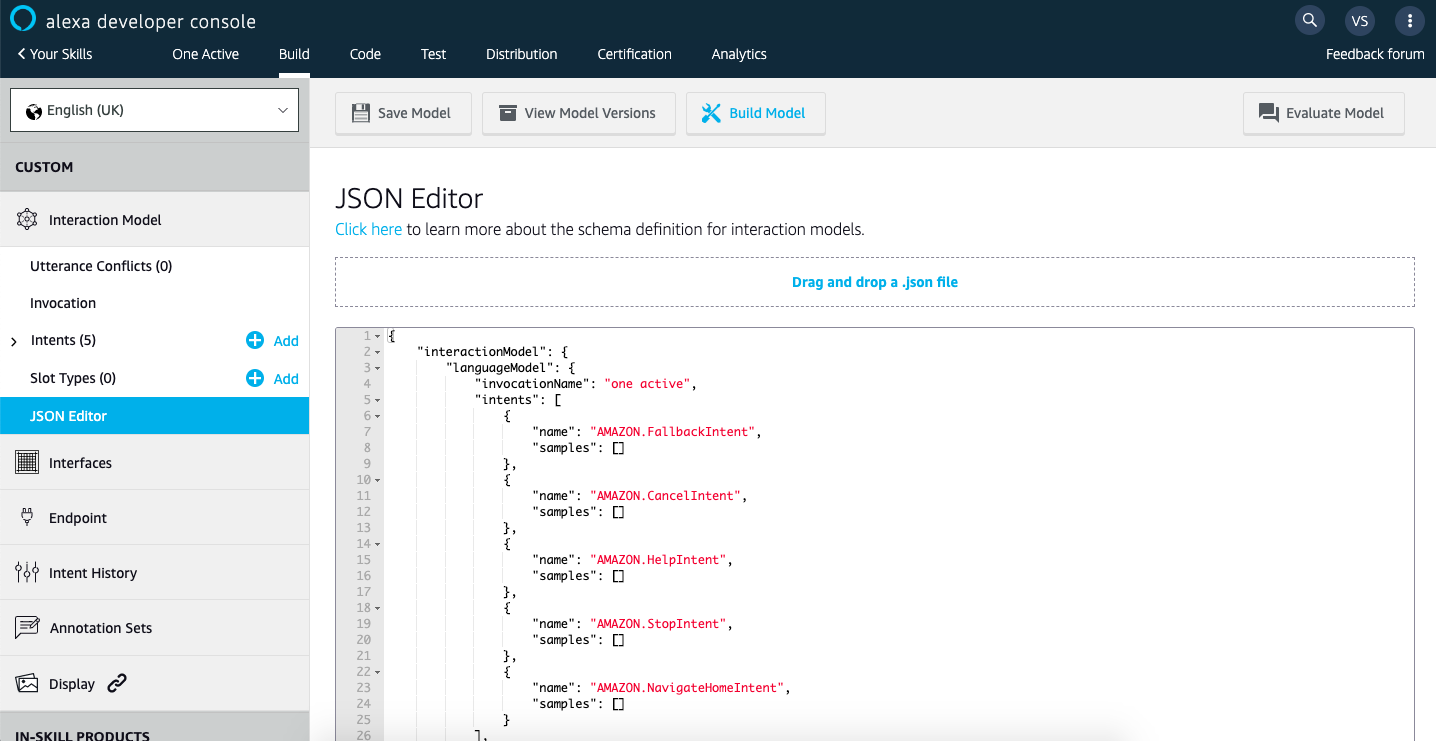The height and width of the screenshot is (741, 1436).
Task: Open the search magnifier icon
Action: pos(1309,20)
